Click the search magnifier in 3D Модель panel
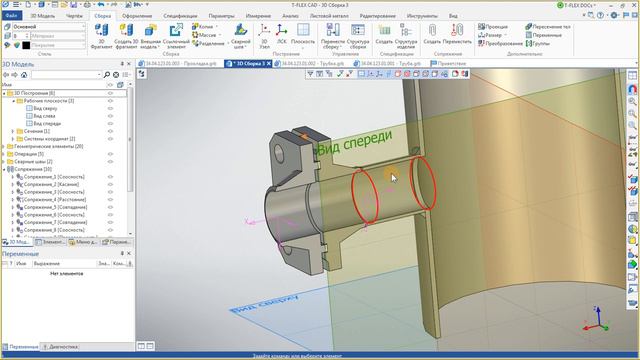 coord(107,75)
